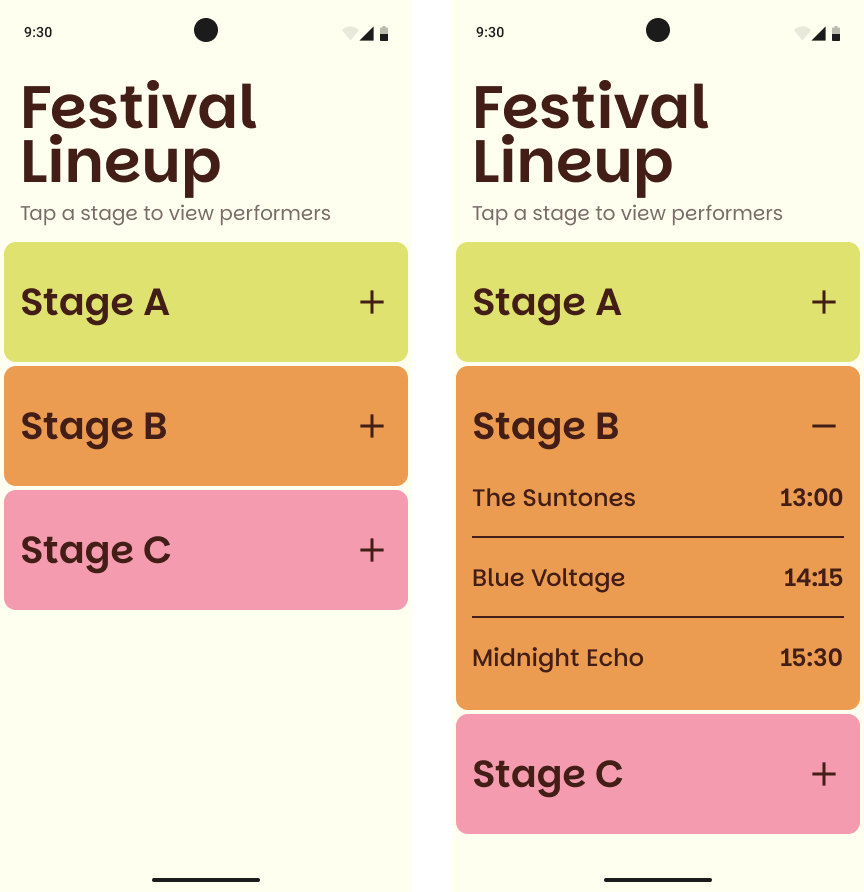This screenshot has height=892, width=864.
Task: Click Stage A plus icon in the all-collapsed screen
Action: [372, 302]
